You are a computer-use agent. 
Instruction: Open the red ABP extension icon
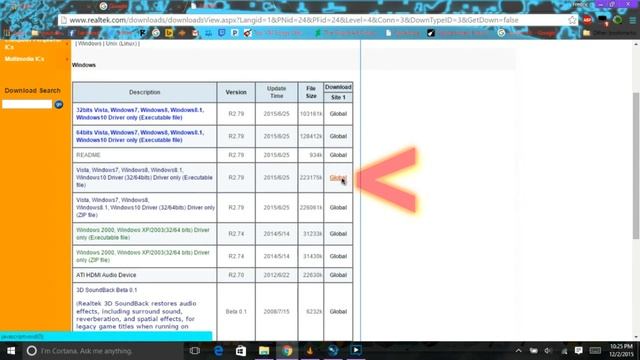click(587, 20)
